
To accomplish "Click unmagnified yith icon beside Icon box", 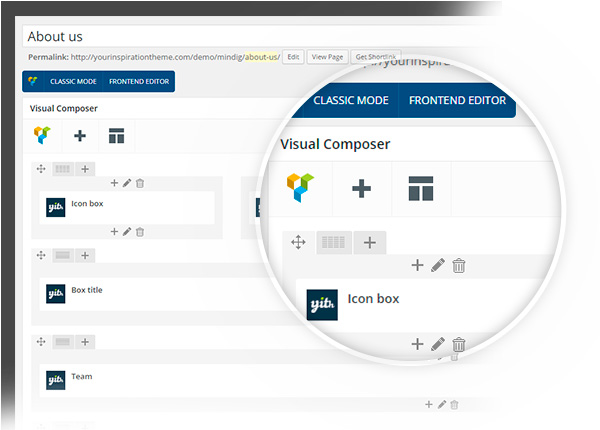I will click(55, 207).
